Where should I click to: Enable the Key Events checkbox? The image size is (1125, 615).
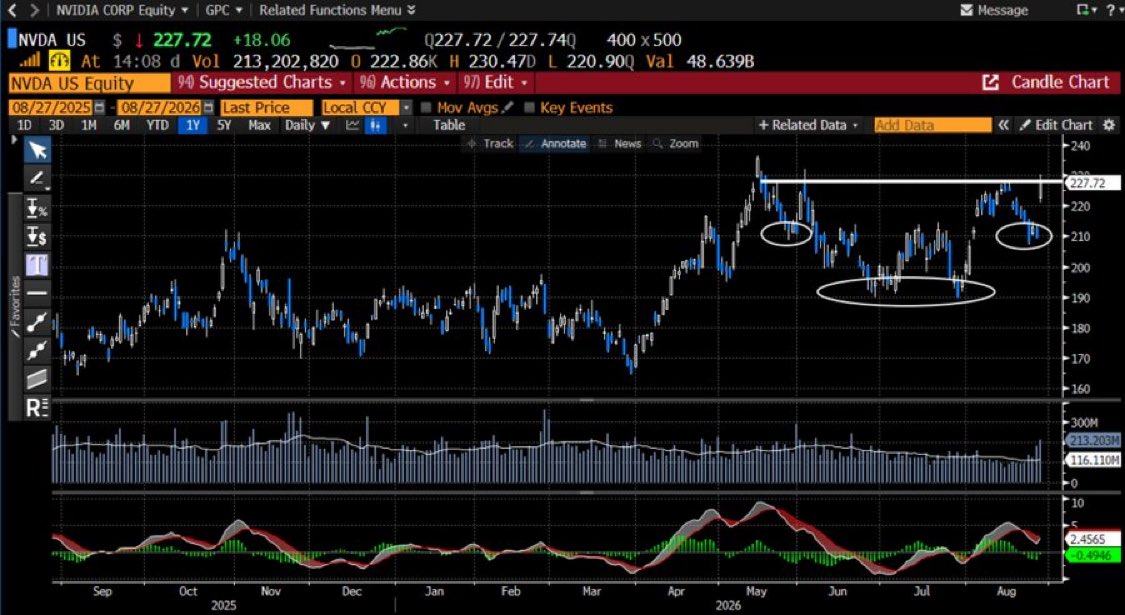[x=529, y=108]
